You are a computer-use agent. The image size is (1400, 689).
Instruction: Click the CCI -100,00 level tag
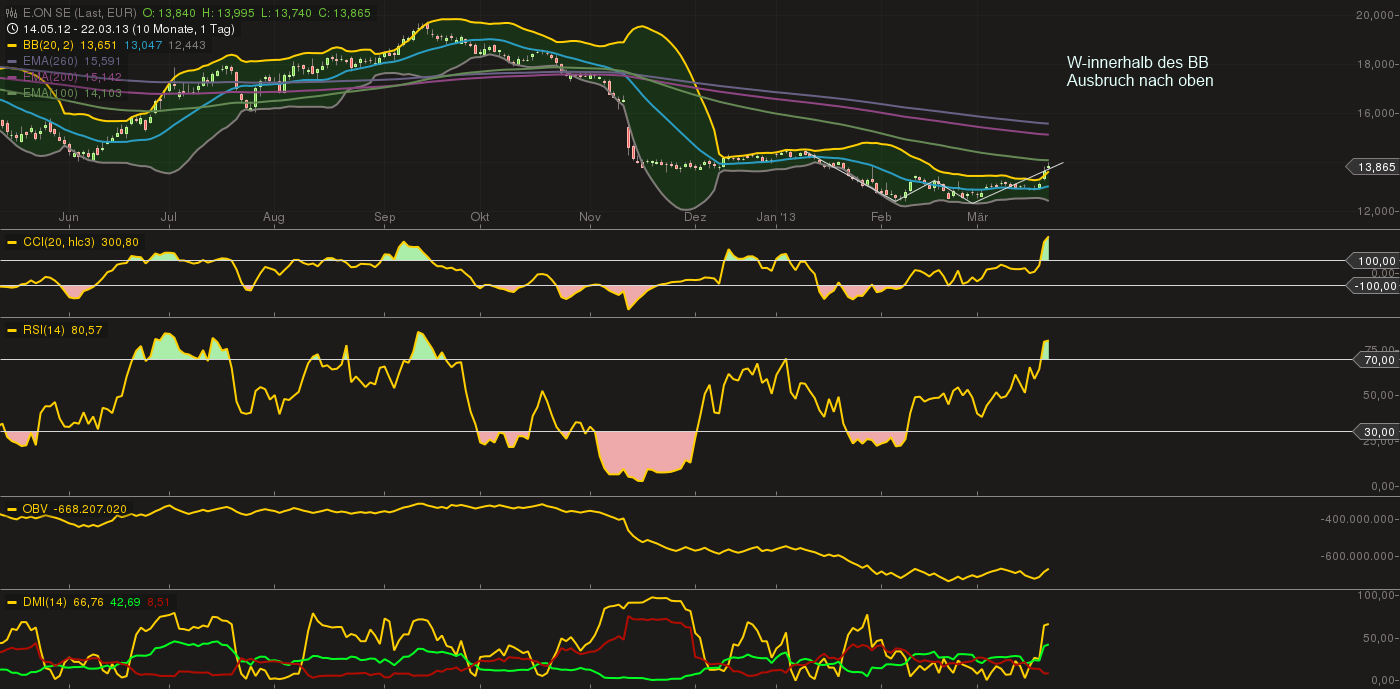(x=1371, y=285)
